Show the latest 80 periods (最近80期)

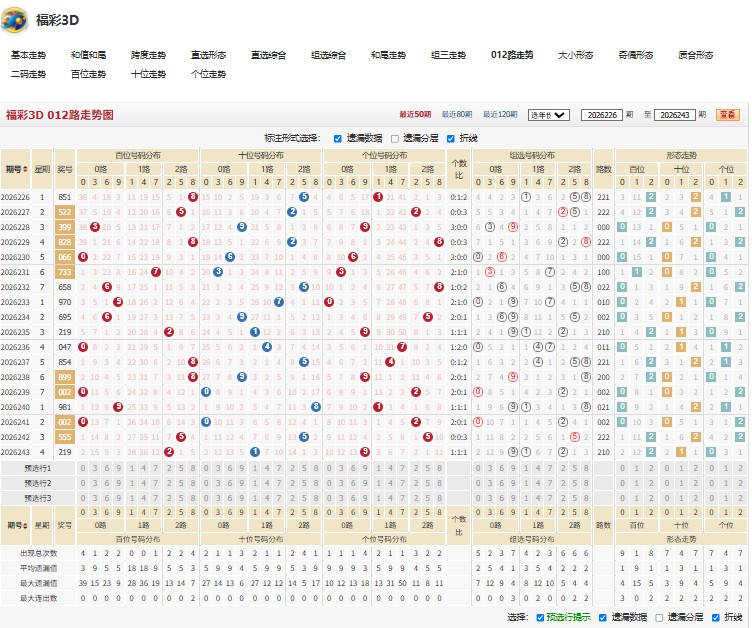457,115
